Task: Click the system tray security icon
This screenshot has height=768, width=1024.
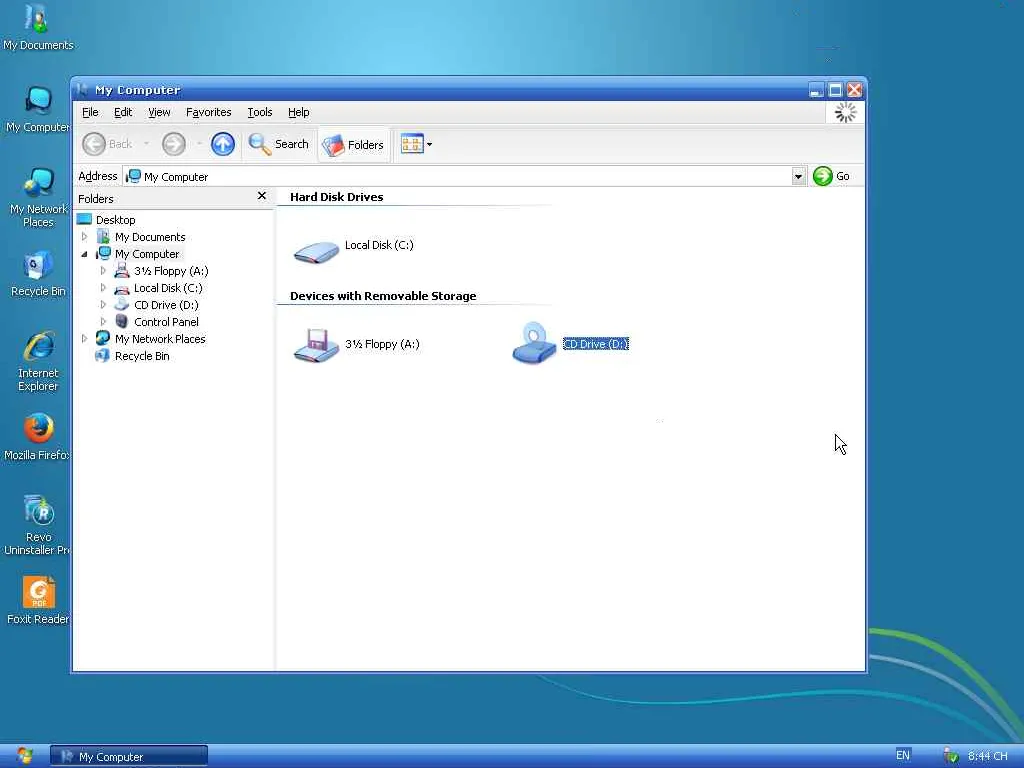Action: point(951,756)
